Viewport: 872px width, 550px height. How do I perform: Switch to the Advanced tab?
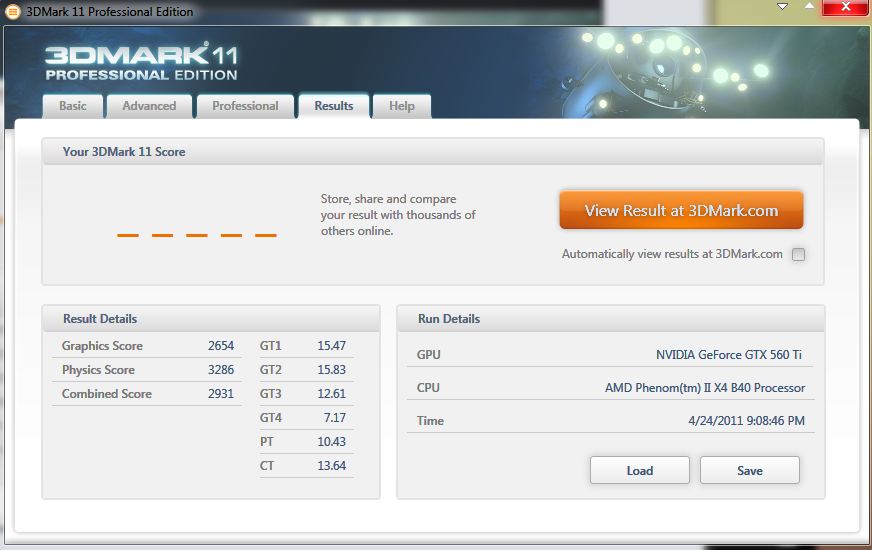tap(149, 106)
